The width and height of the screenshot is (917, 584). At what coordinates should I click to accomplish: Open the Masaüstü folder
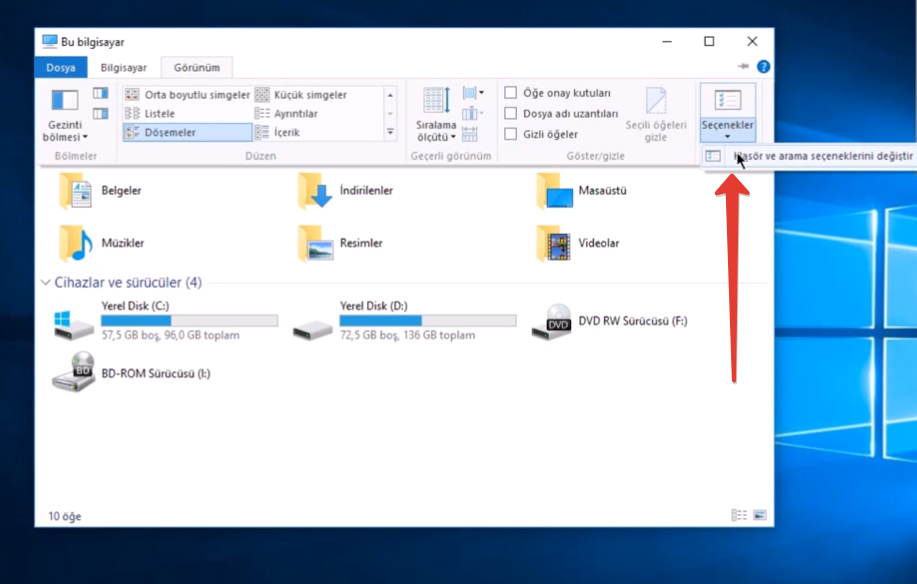(581, 191)
